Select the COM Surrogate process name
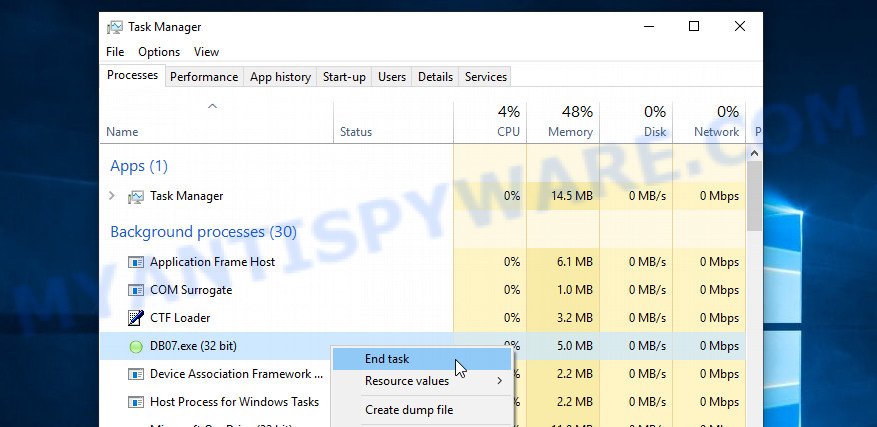877x427 pixels. point(191,290)
